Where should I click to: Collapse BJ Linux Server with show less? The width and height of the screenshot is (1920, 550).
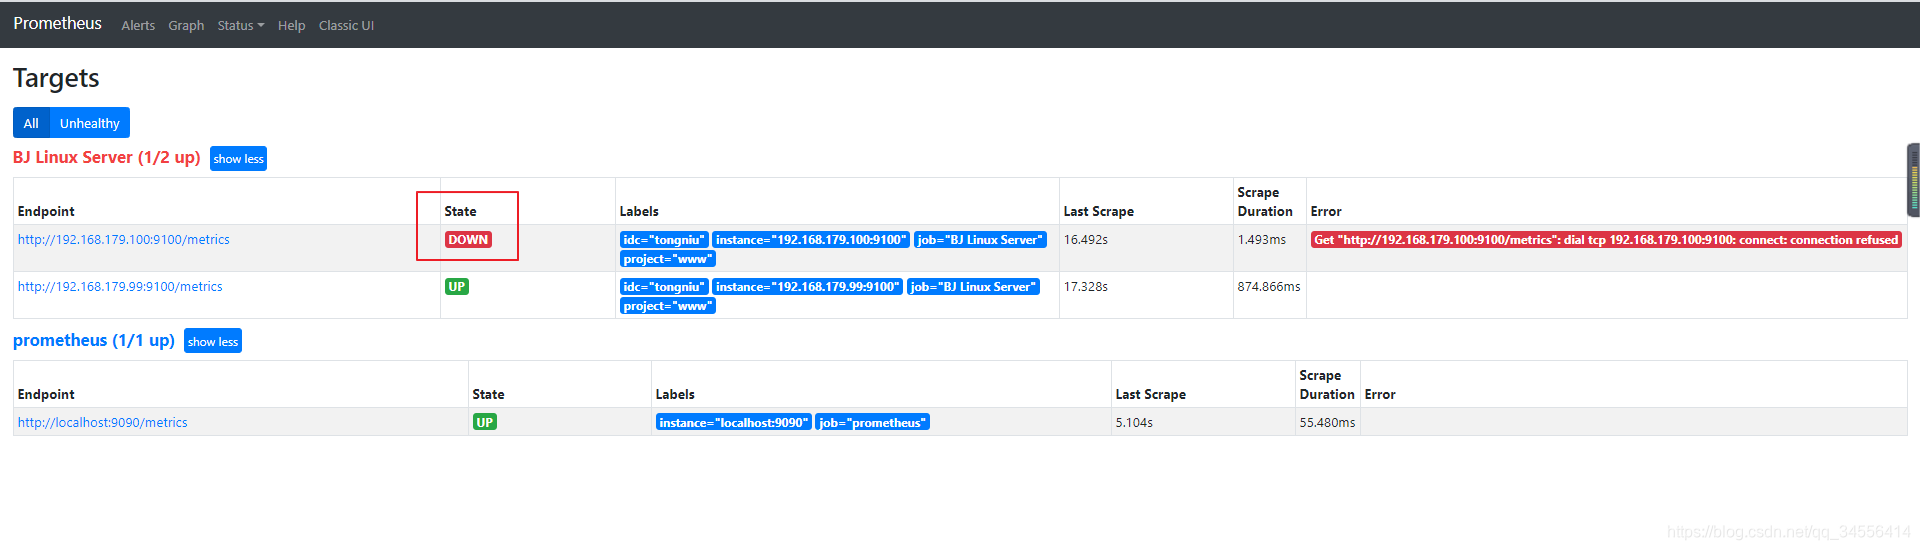(x=238, y=159)
